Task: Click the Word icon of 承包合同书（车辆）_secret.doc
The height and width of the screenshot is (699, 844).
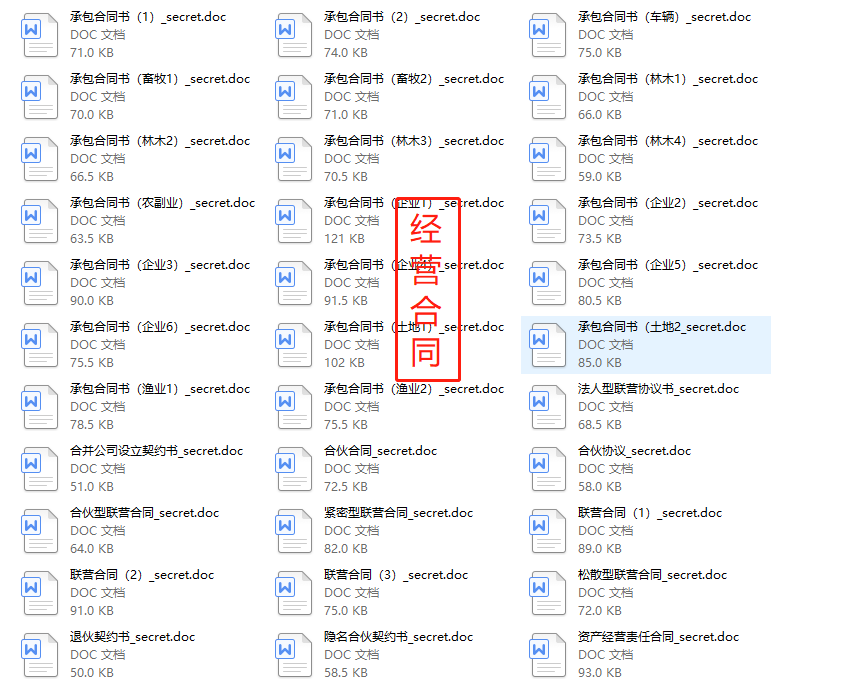Action: coord(547,35)
